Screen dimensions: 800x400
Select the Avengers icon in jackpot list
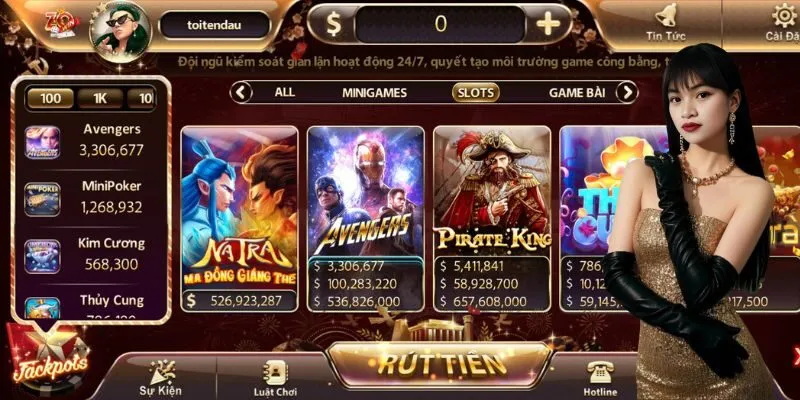click(x=42, y=143)
